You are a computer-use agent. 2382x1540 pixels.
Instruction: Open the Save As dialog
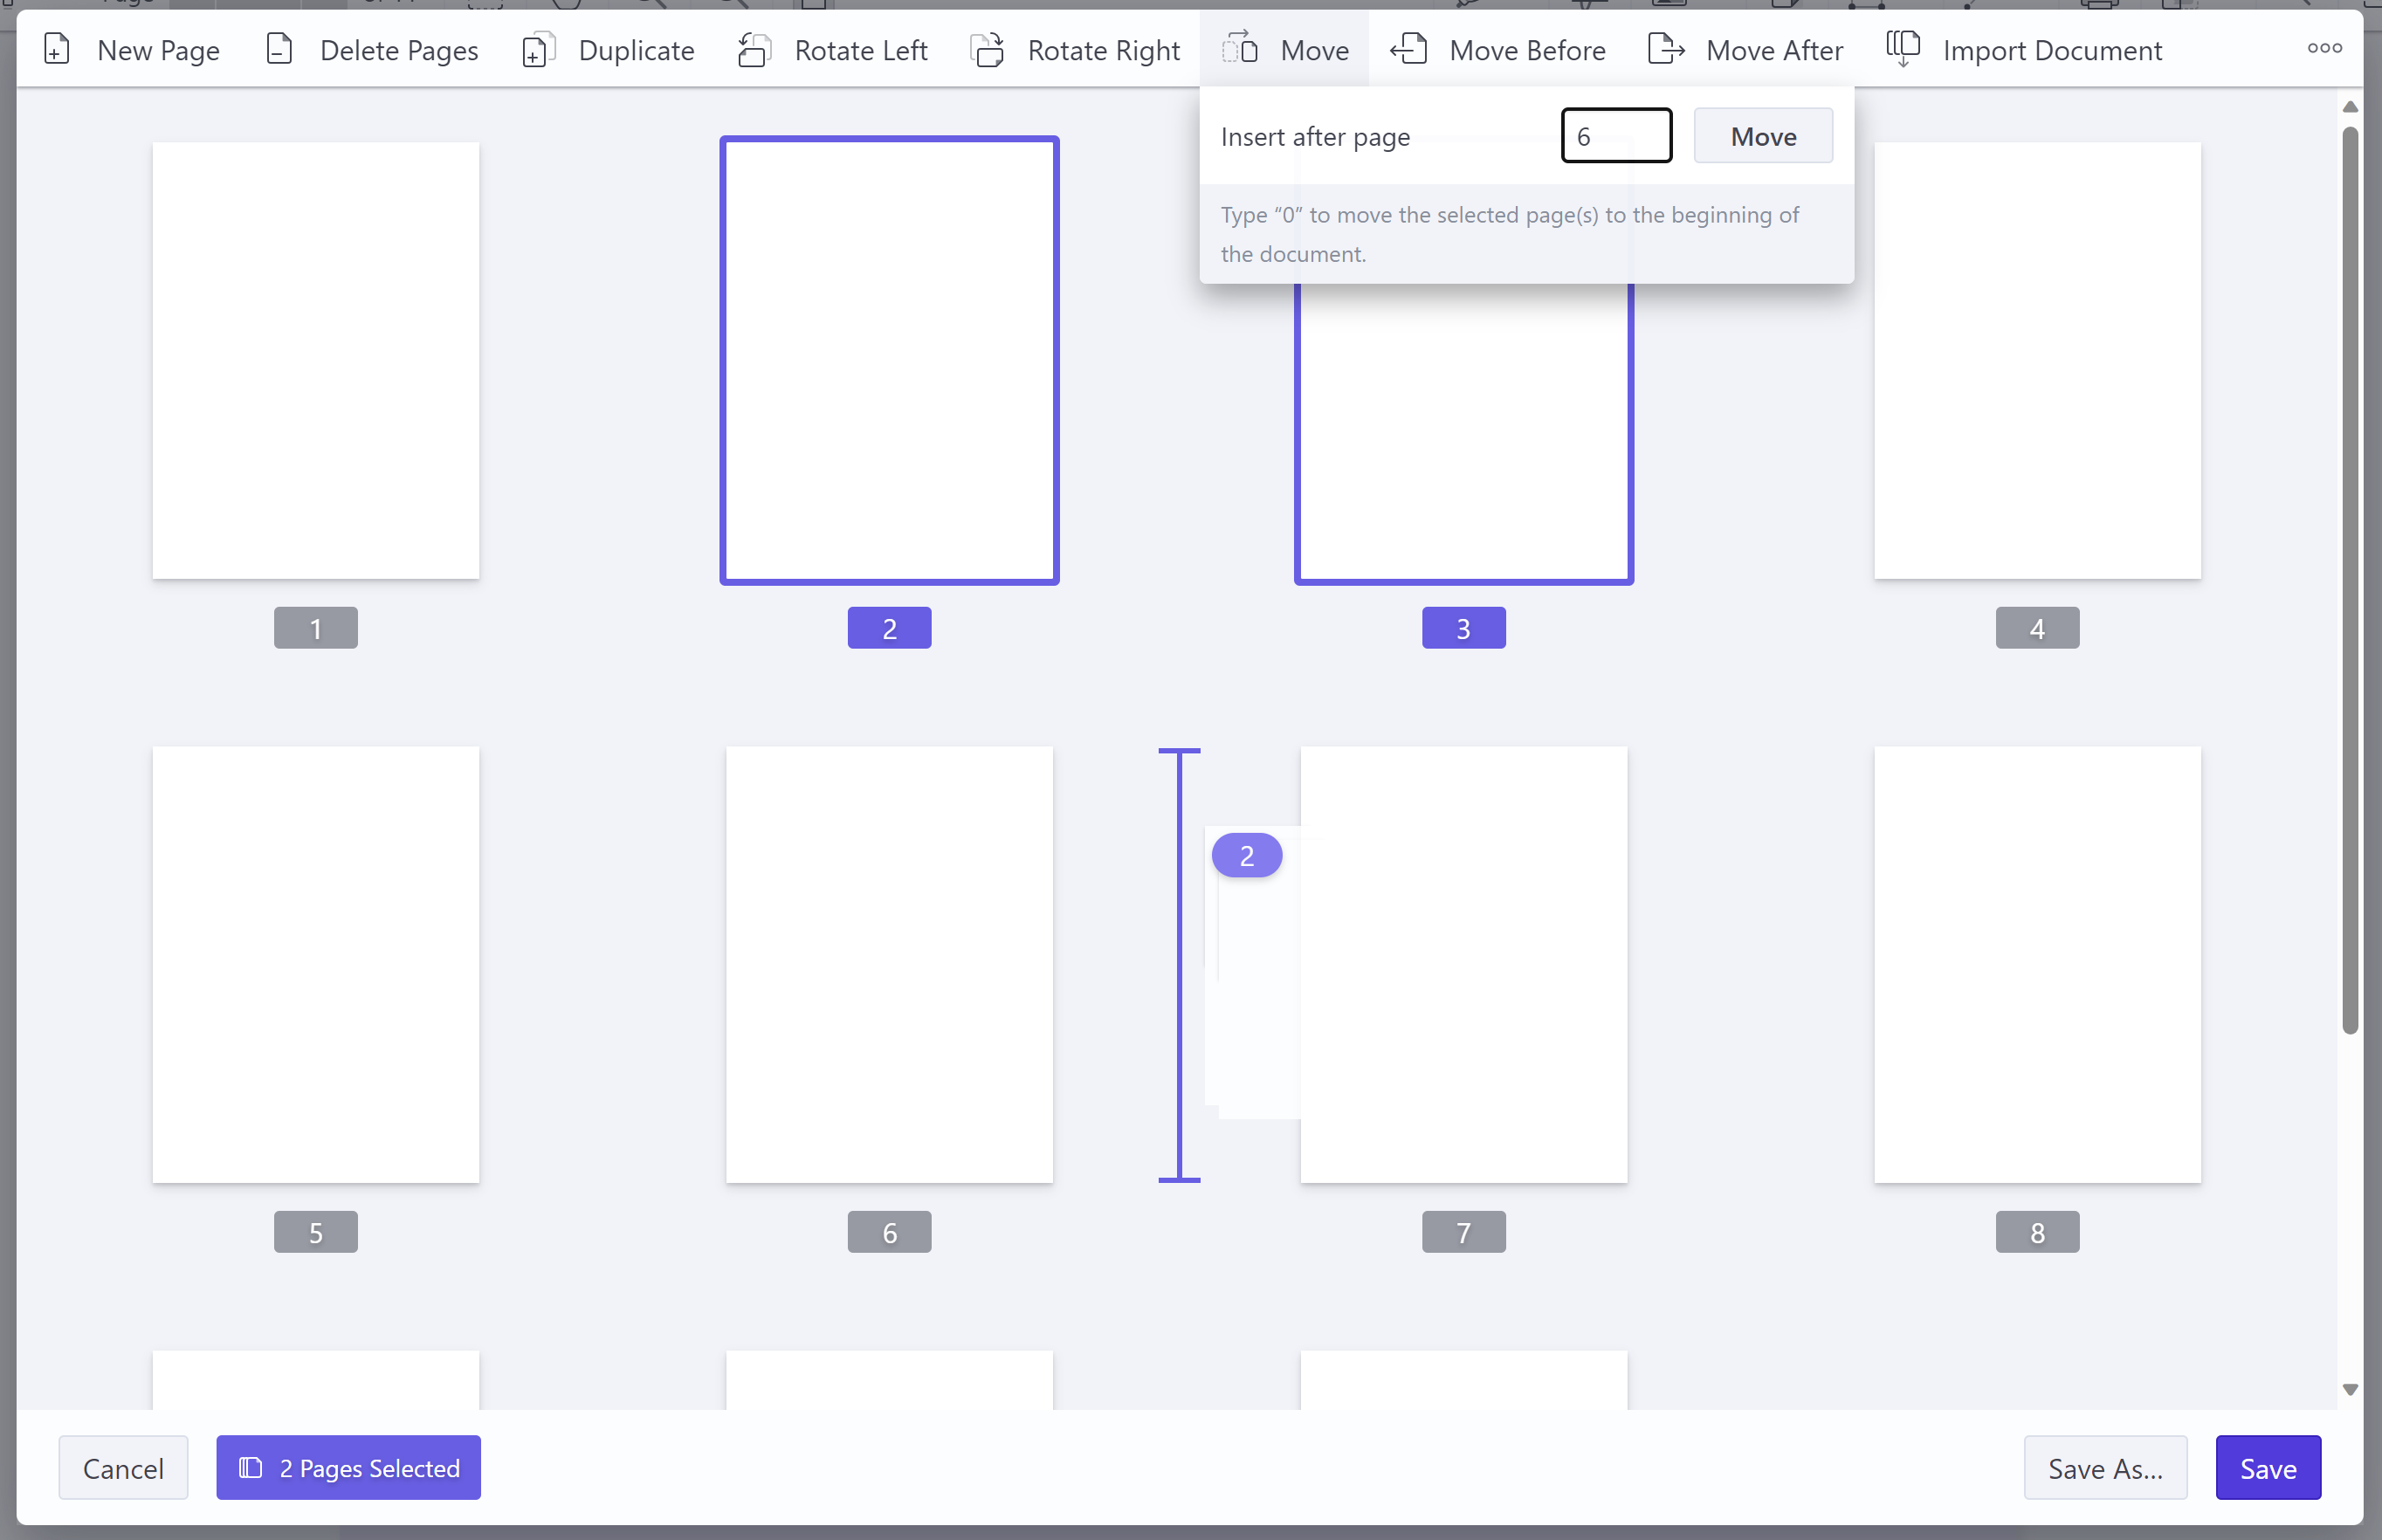[x=2105, y=1467]
